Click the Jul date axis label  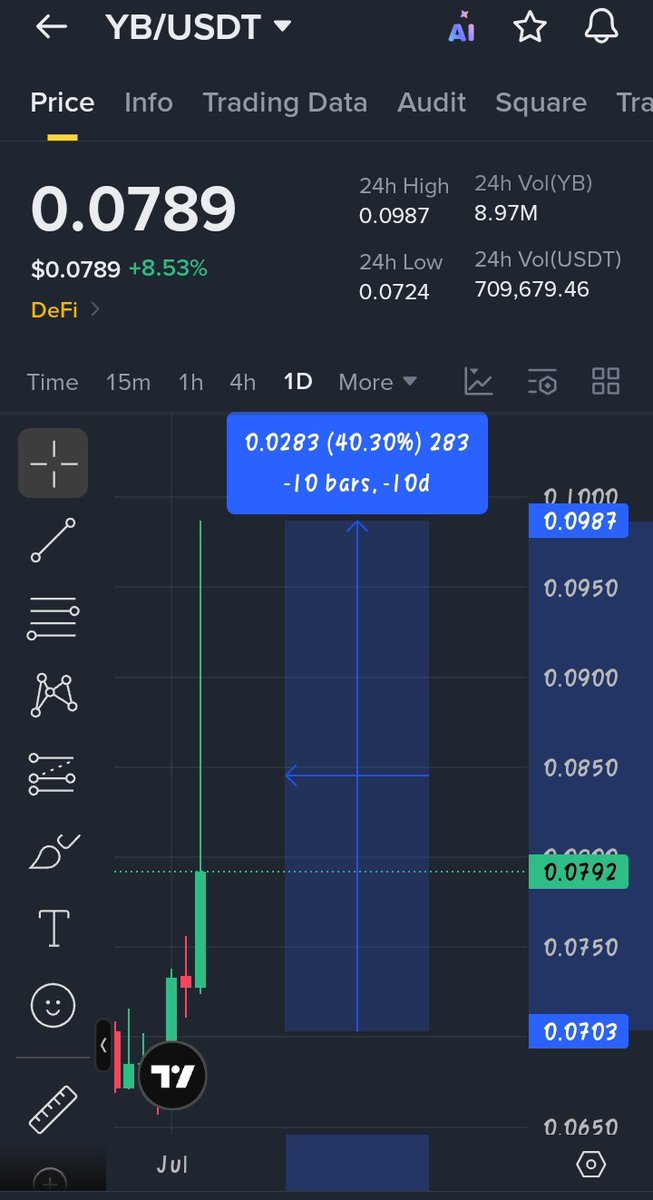pos(172,1164)
